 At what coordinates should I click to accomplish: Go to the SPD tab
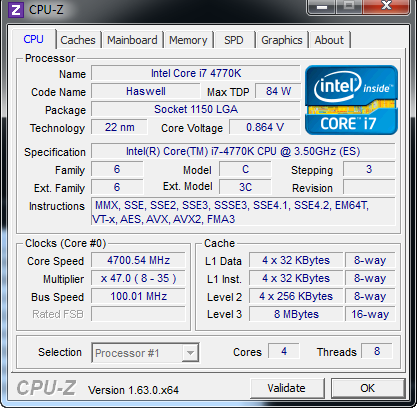[x=234, y=40]
